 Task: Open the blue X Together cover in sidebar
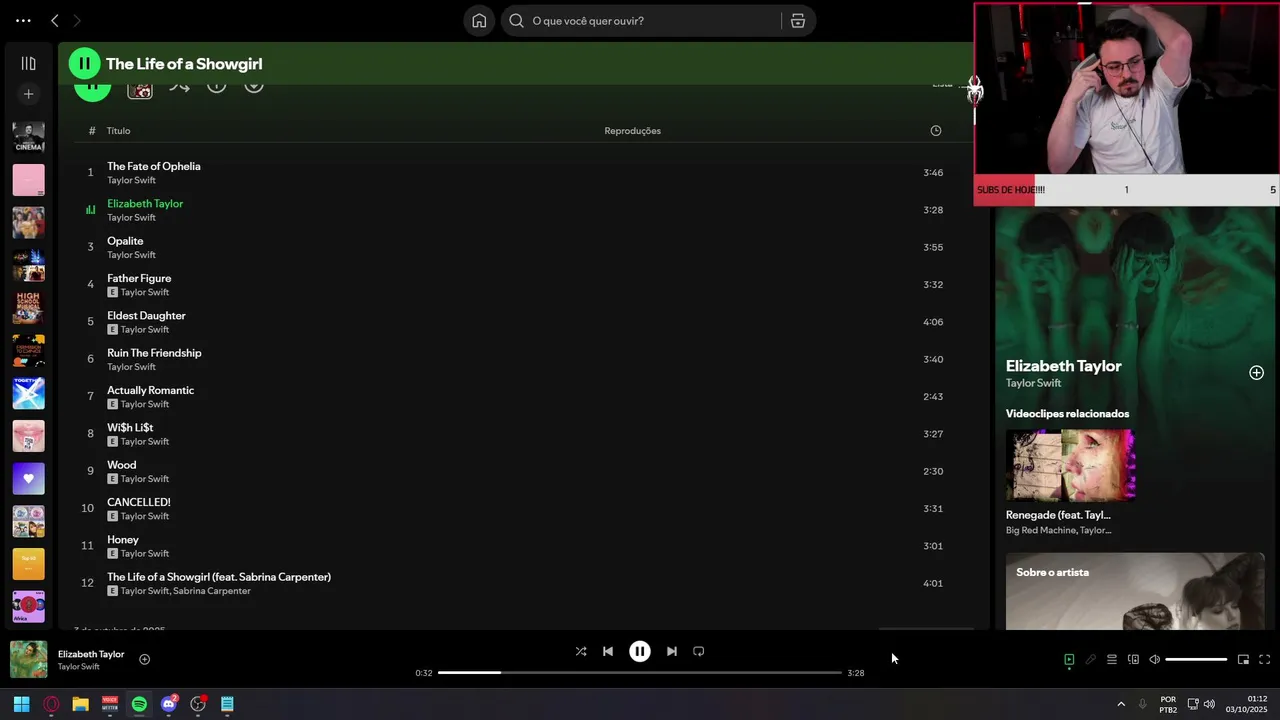[x=28, y=393]
